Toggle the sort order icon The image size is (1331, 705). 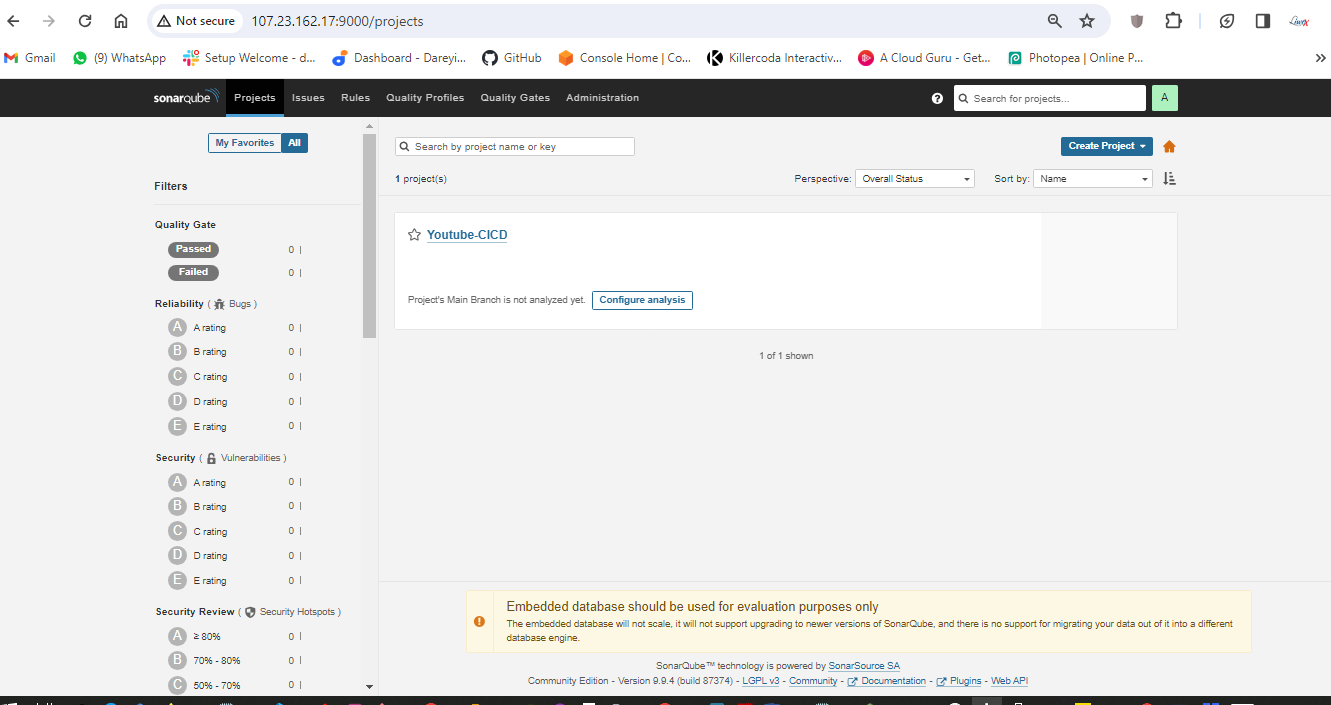point(1169,179)
